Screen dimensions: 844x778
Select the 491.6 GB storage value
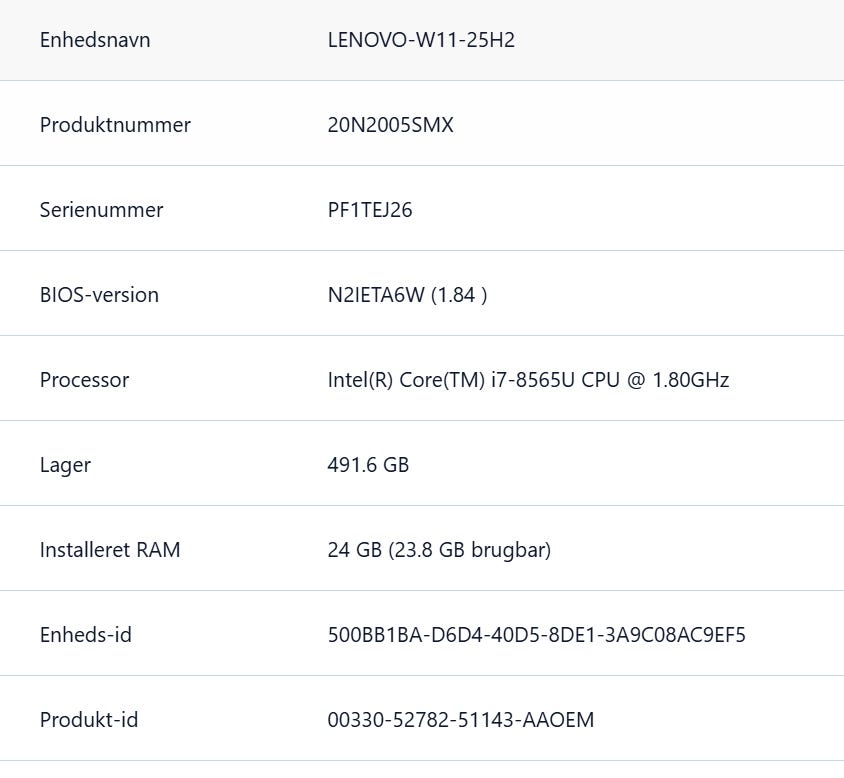pyautogui.click(x=368, y=465)
